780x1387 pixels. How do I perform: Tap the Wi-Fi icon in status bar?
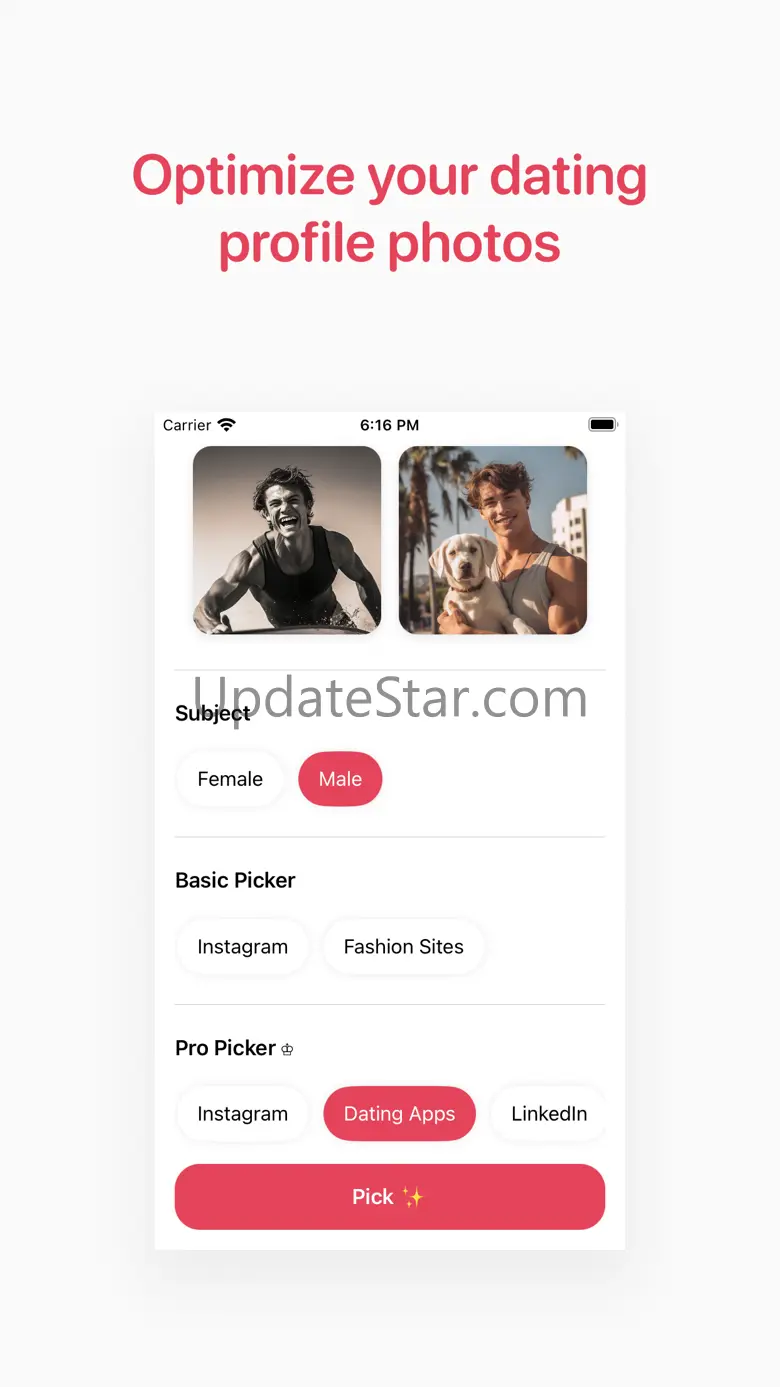(227, 425)
